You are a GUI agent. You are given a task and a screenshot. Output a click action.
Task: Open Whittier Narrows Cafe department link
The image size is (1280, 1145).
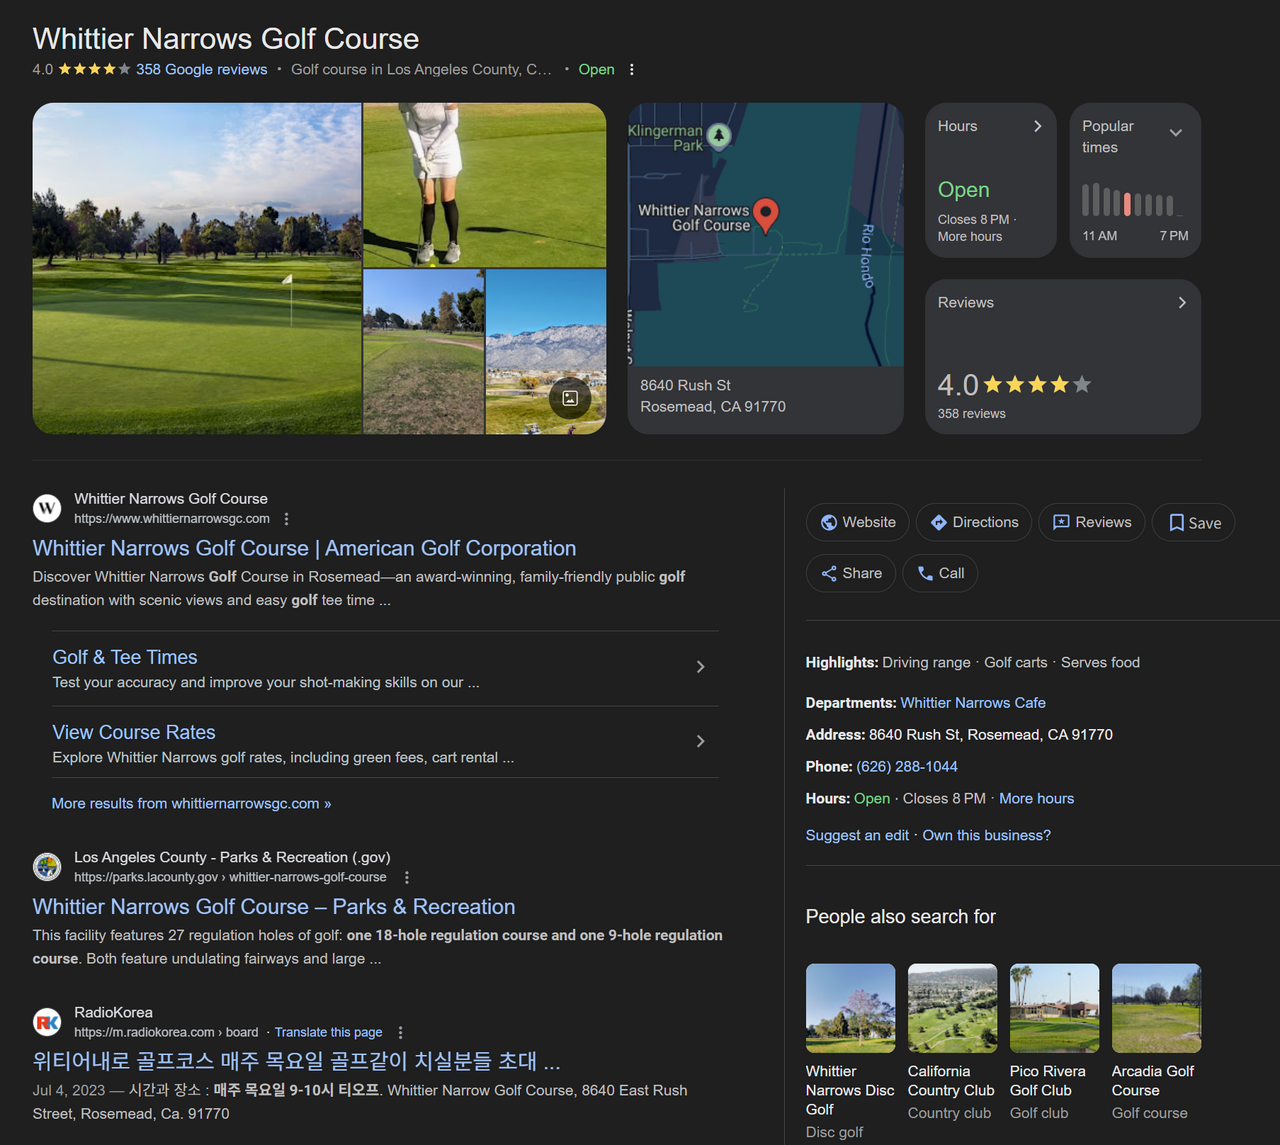(x=973, y=703)
